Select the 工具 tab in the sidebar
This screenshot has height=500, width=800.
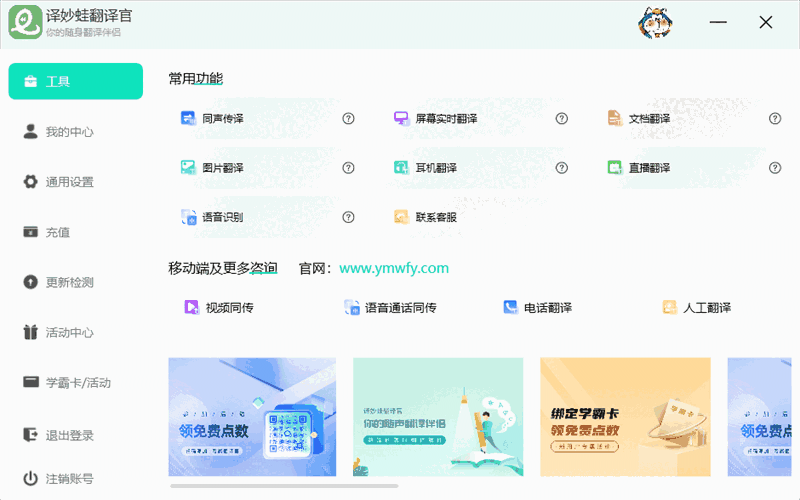coord(76,81)
